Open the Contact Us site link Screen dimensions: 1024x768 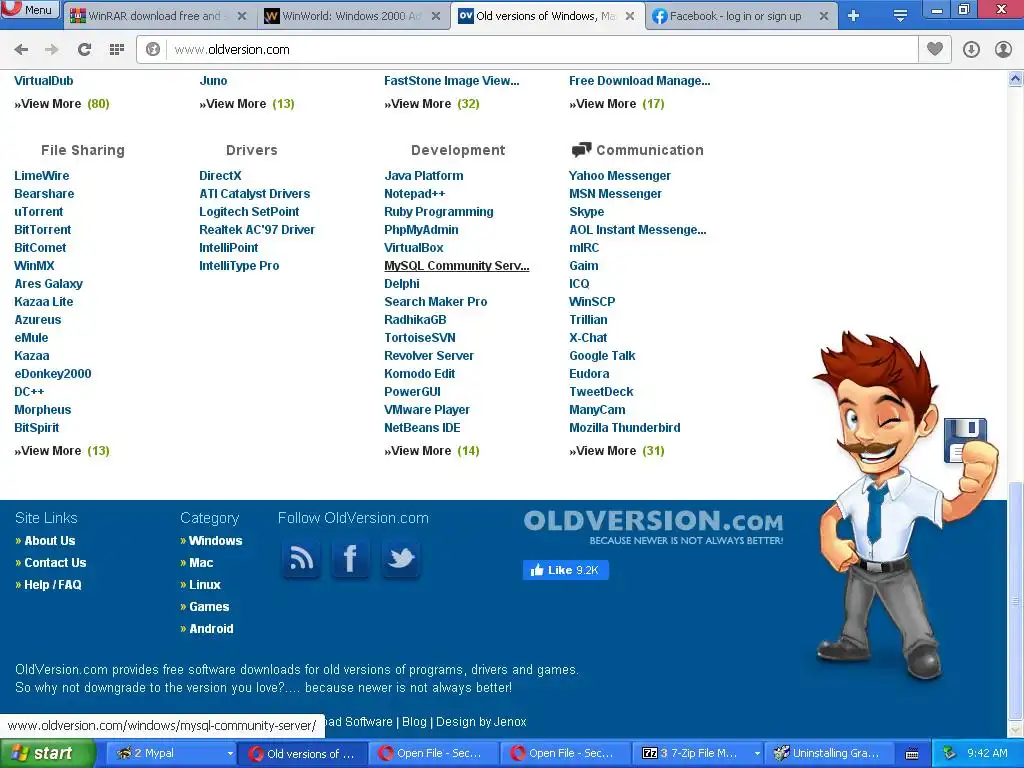pos(55,563)
